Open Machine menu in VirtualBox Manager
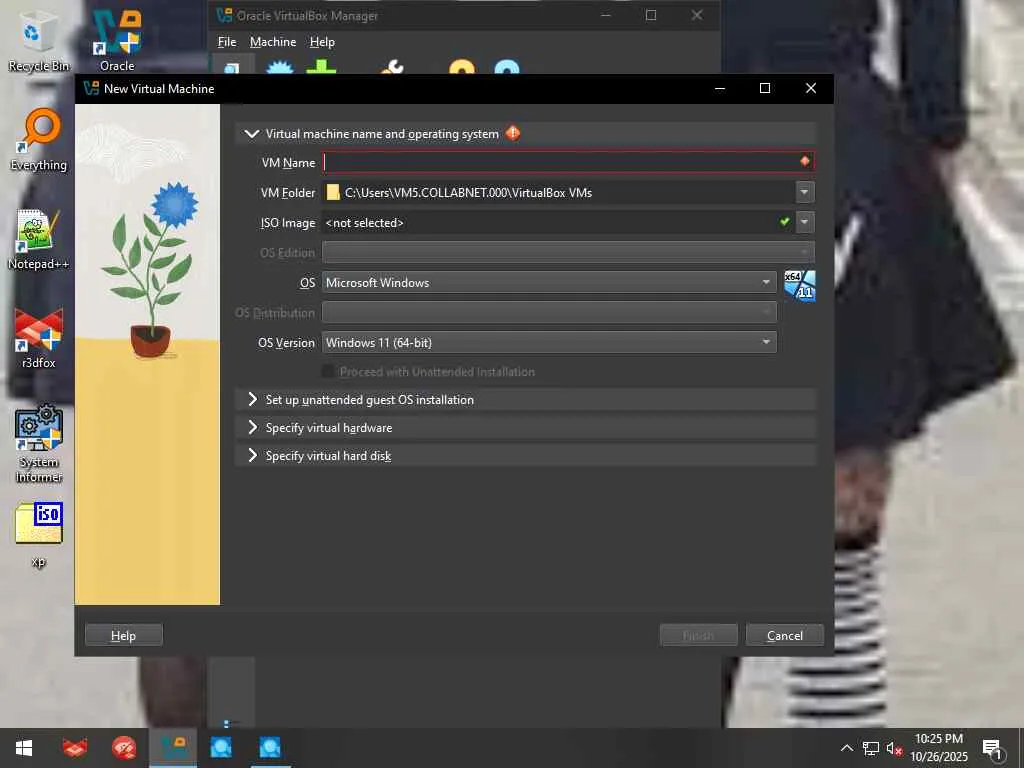The width and height of the screenshot is (1024, 768). click(273, 42)
